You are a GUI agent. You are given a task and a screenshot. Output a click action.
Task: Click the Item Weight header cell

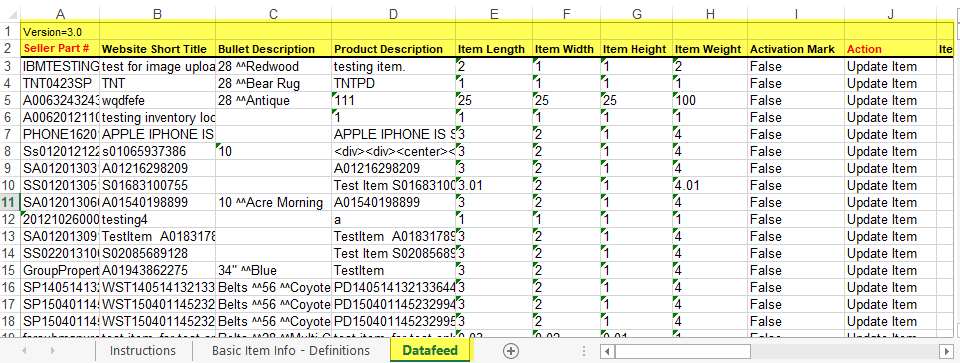pos(710,48)
